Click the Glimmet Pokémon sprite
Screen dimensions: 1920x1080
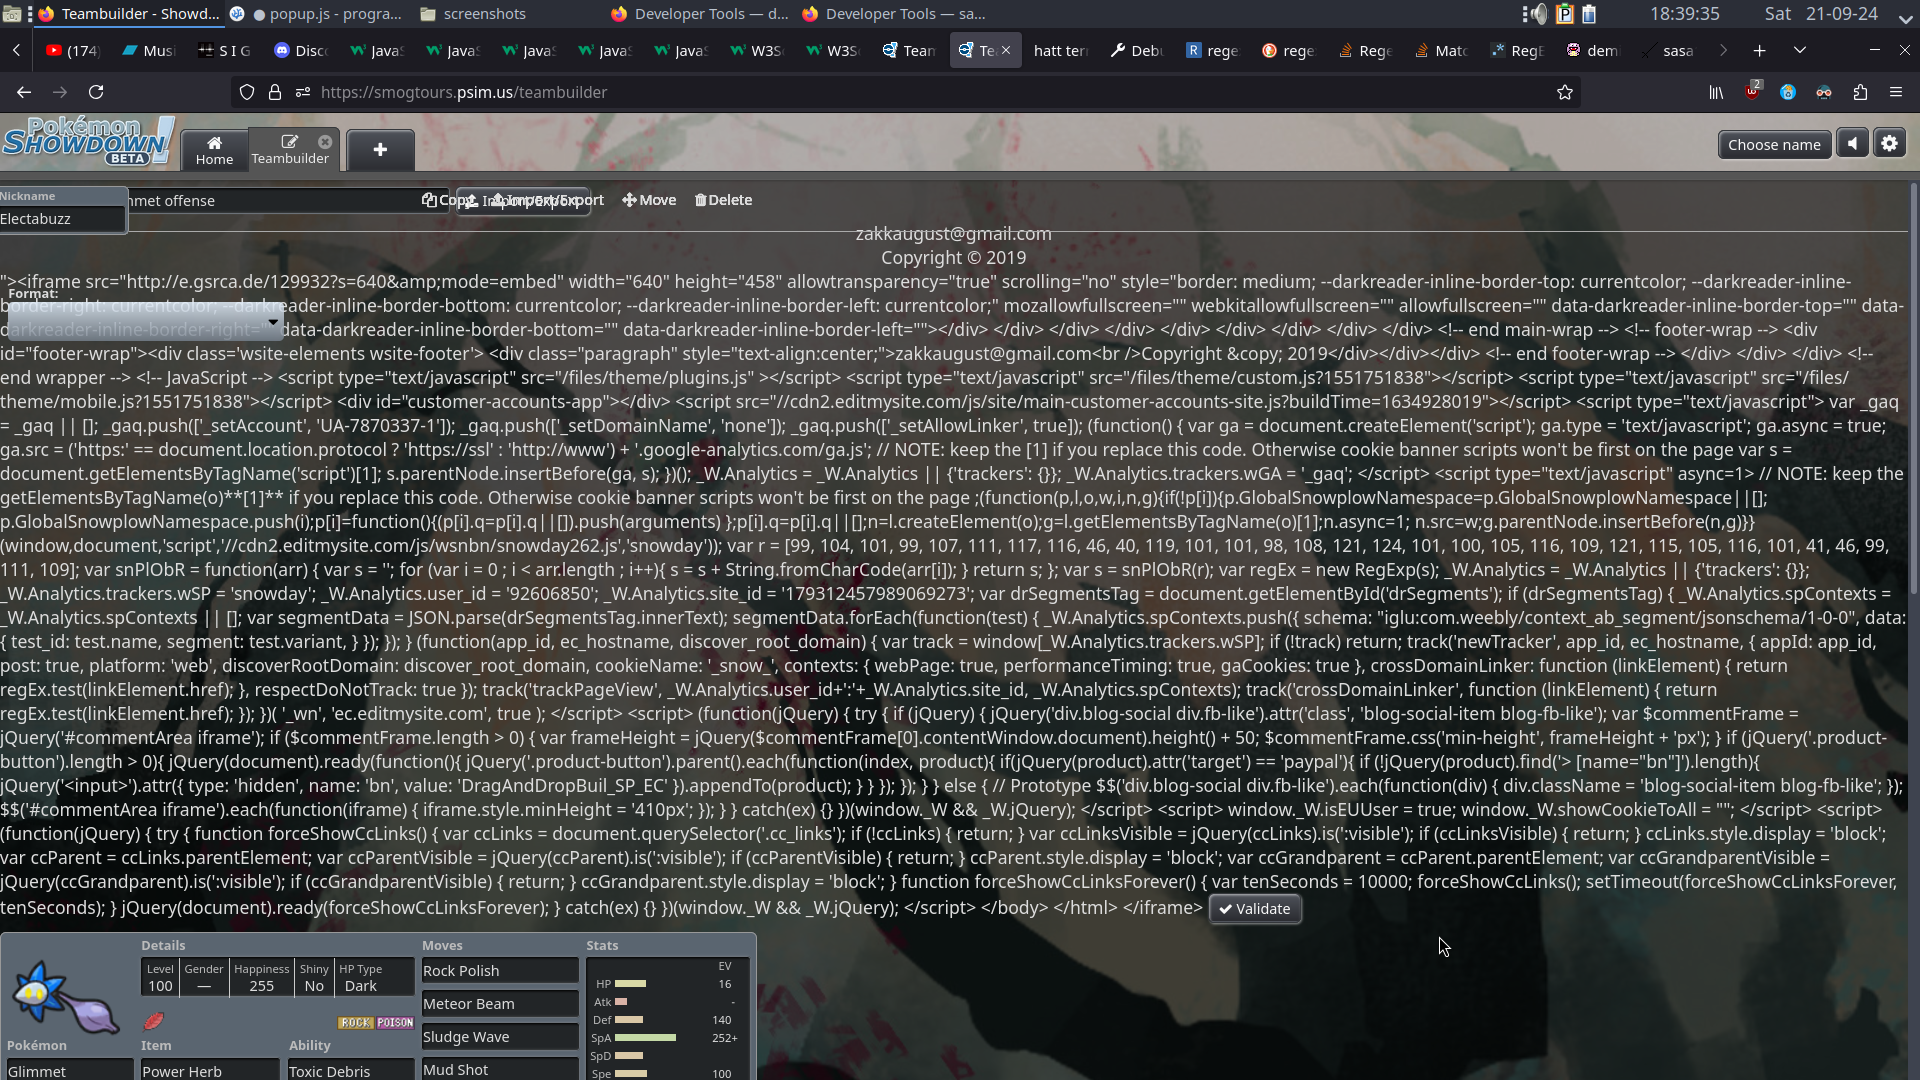(x=66, y=997)
